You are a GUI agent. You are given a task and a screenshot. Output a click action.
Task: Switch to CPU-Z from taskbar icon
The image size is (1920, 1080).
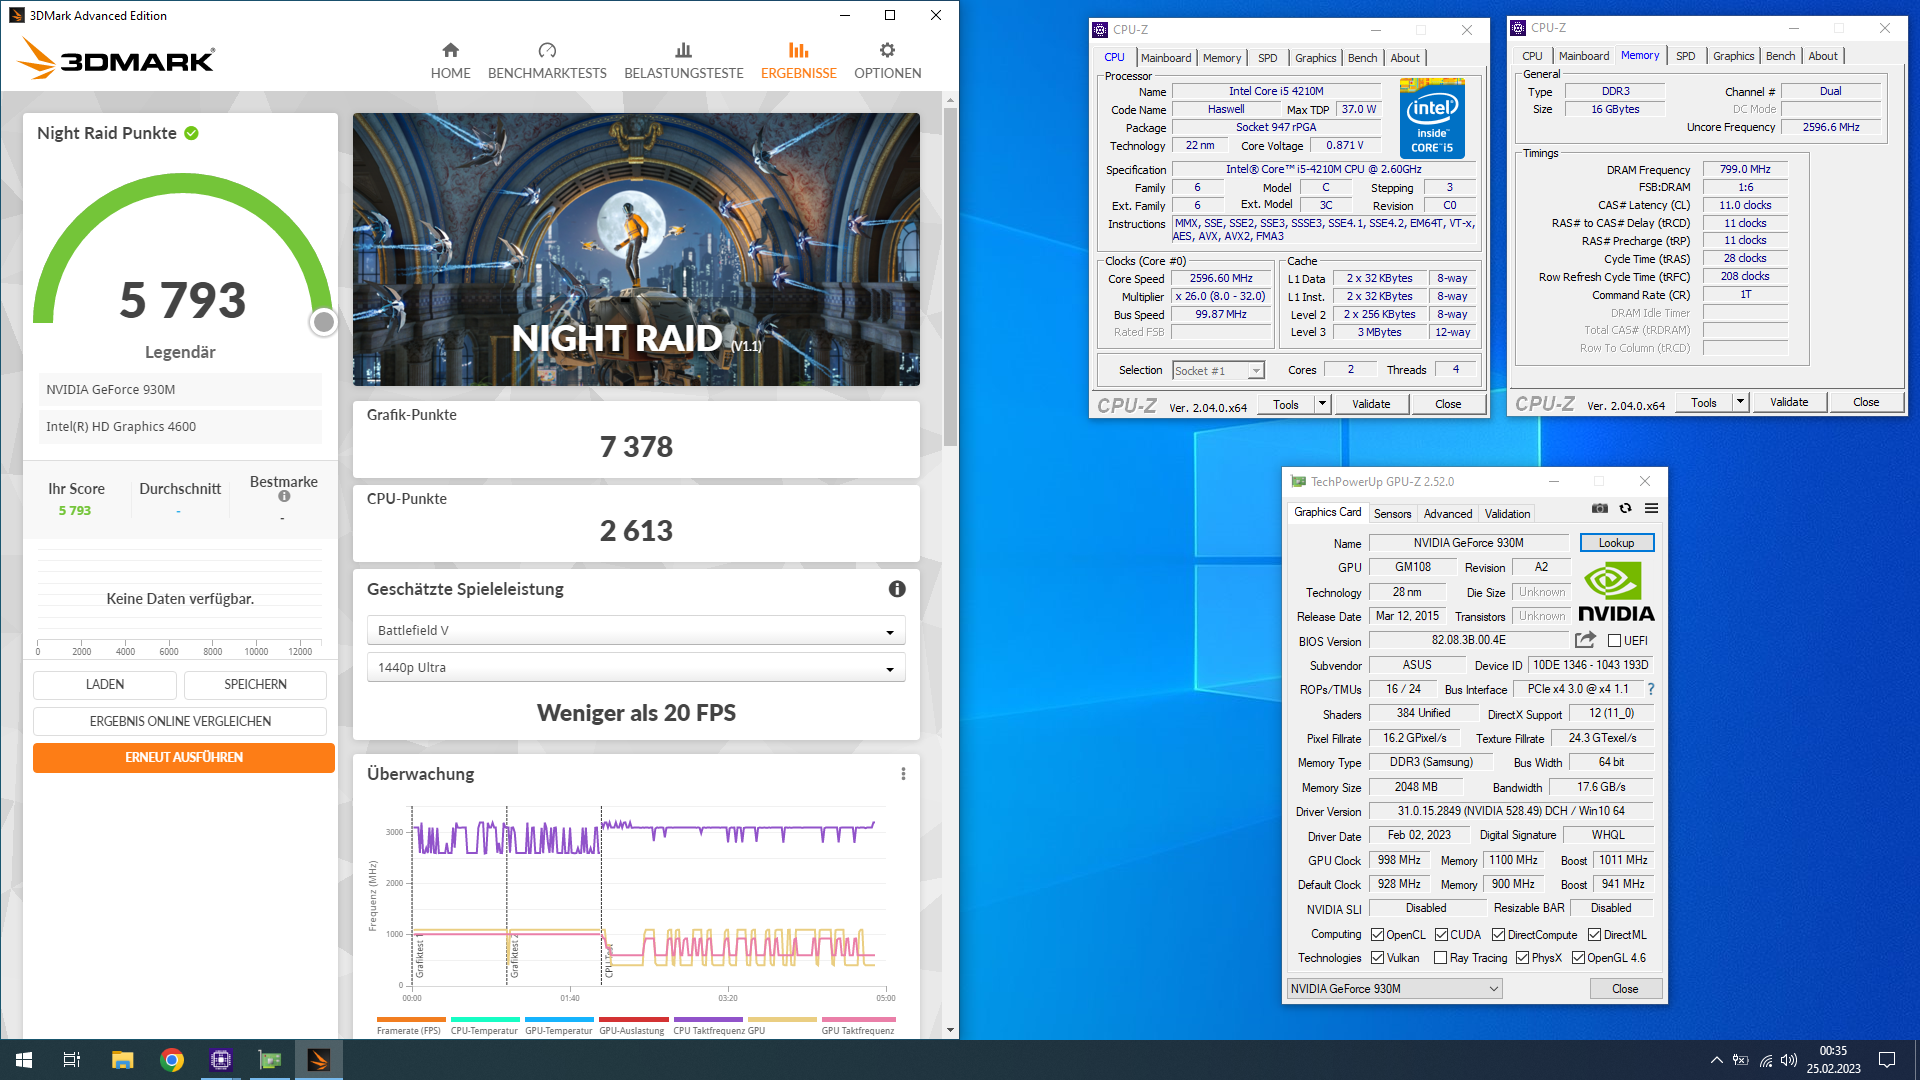tap(221, 1060)
